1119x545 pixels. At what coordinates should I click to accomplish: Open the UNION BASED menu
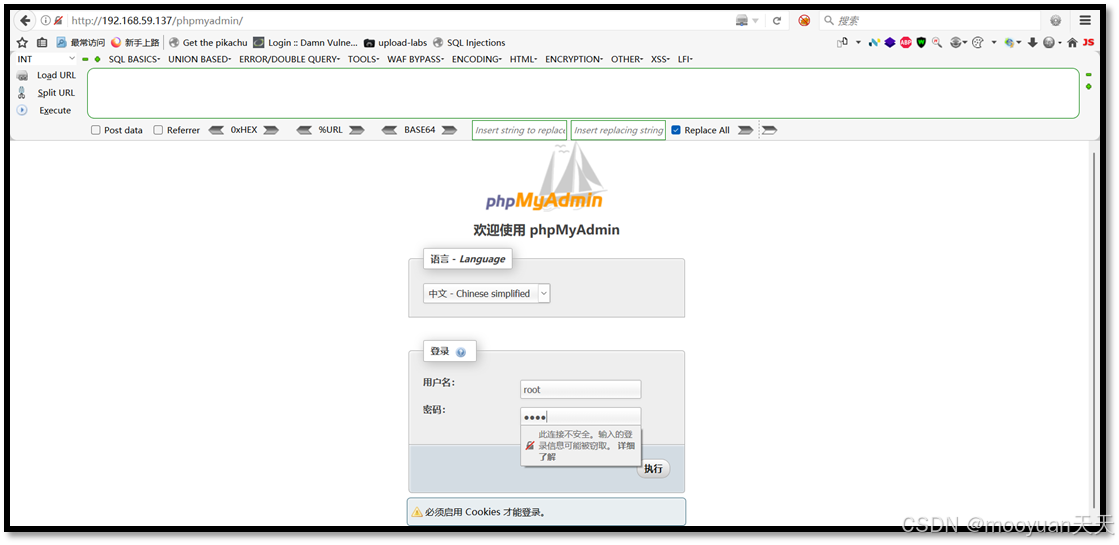pyautogui.click(x=199, y=59)
